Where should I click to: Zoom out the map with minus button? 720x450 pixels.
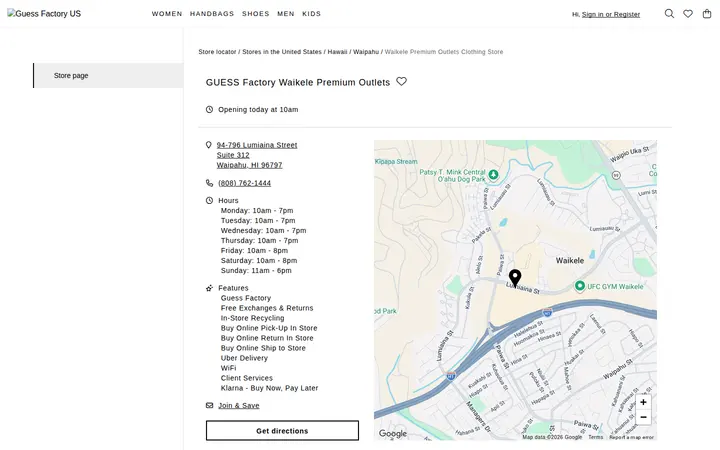pyautogui.click(x=643, y=417)
